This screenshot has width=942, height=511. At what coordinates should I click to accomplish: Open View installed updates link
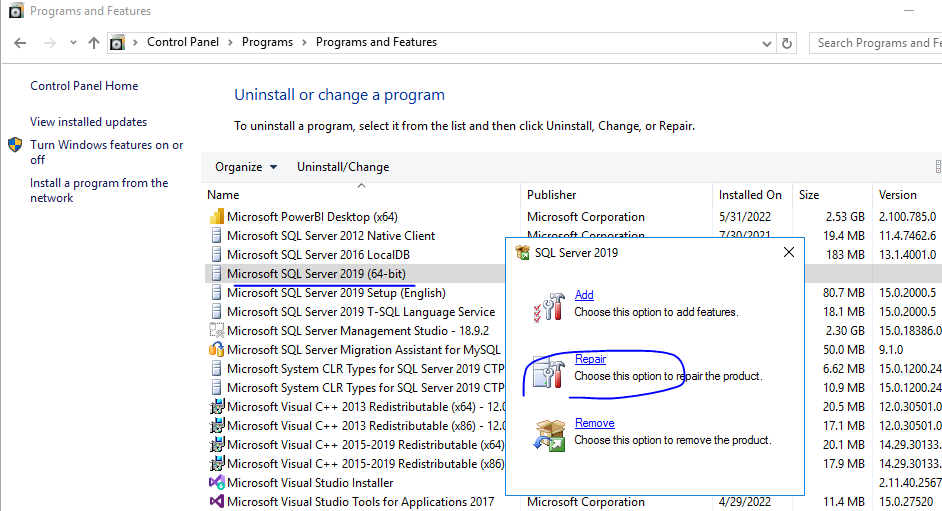click(x=88, y=122)
